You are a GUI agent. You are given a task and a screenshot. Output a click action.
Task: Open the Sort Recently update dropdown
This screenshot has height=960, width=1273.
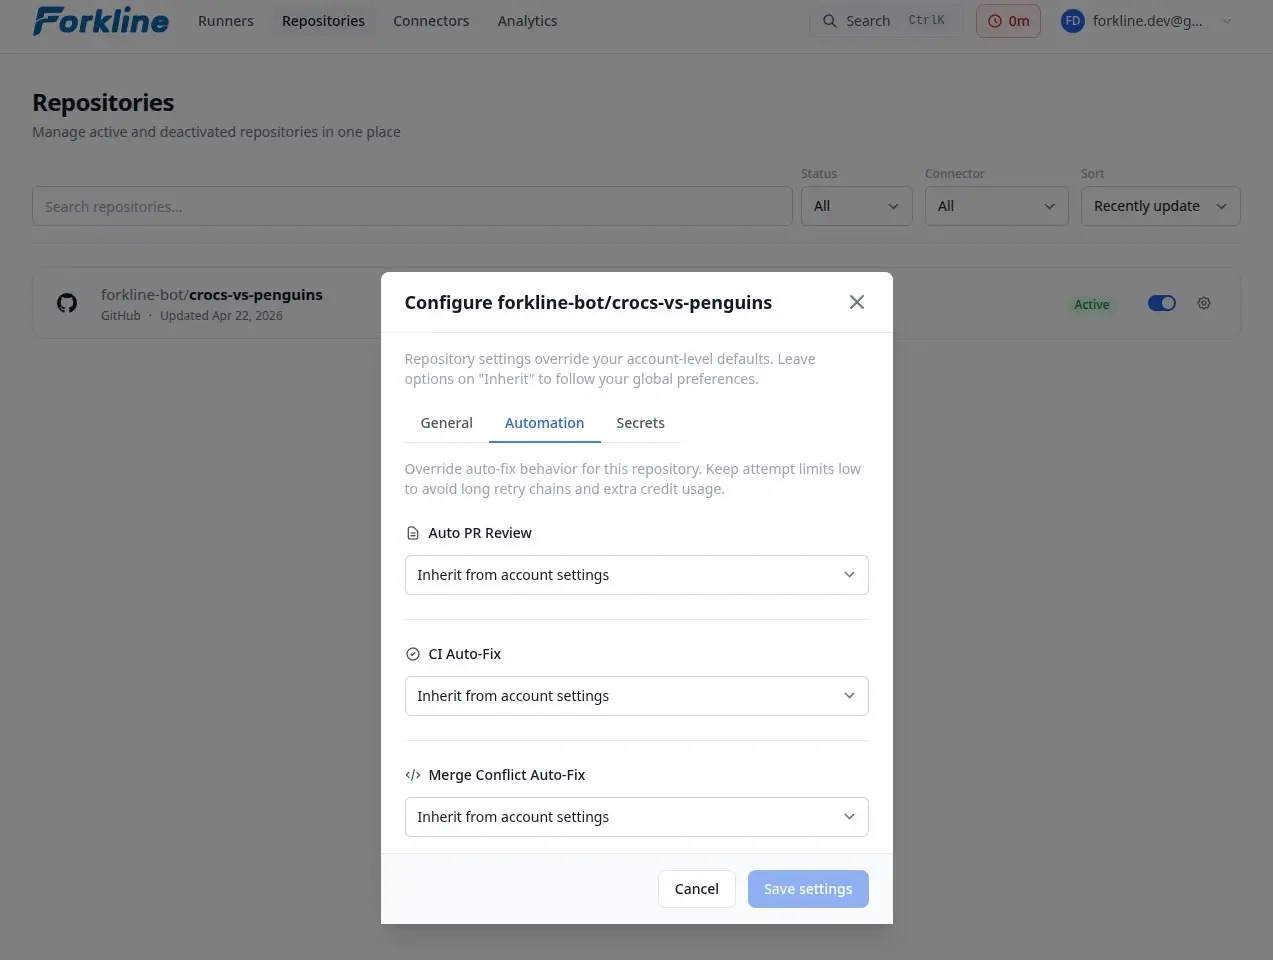(x=1160, y=206)
